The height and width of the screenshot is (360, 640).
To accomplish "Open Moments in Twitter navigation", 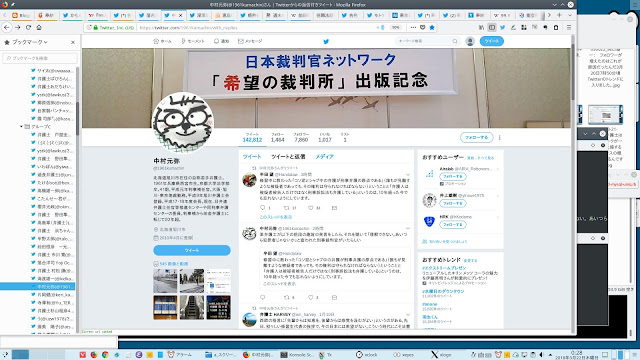I will [x=192, y=41].
